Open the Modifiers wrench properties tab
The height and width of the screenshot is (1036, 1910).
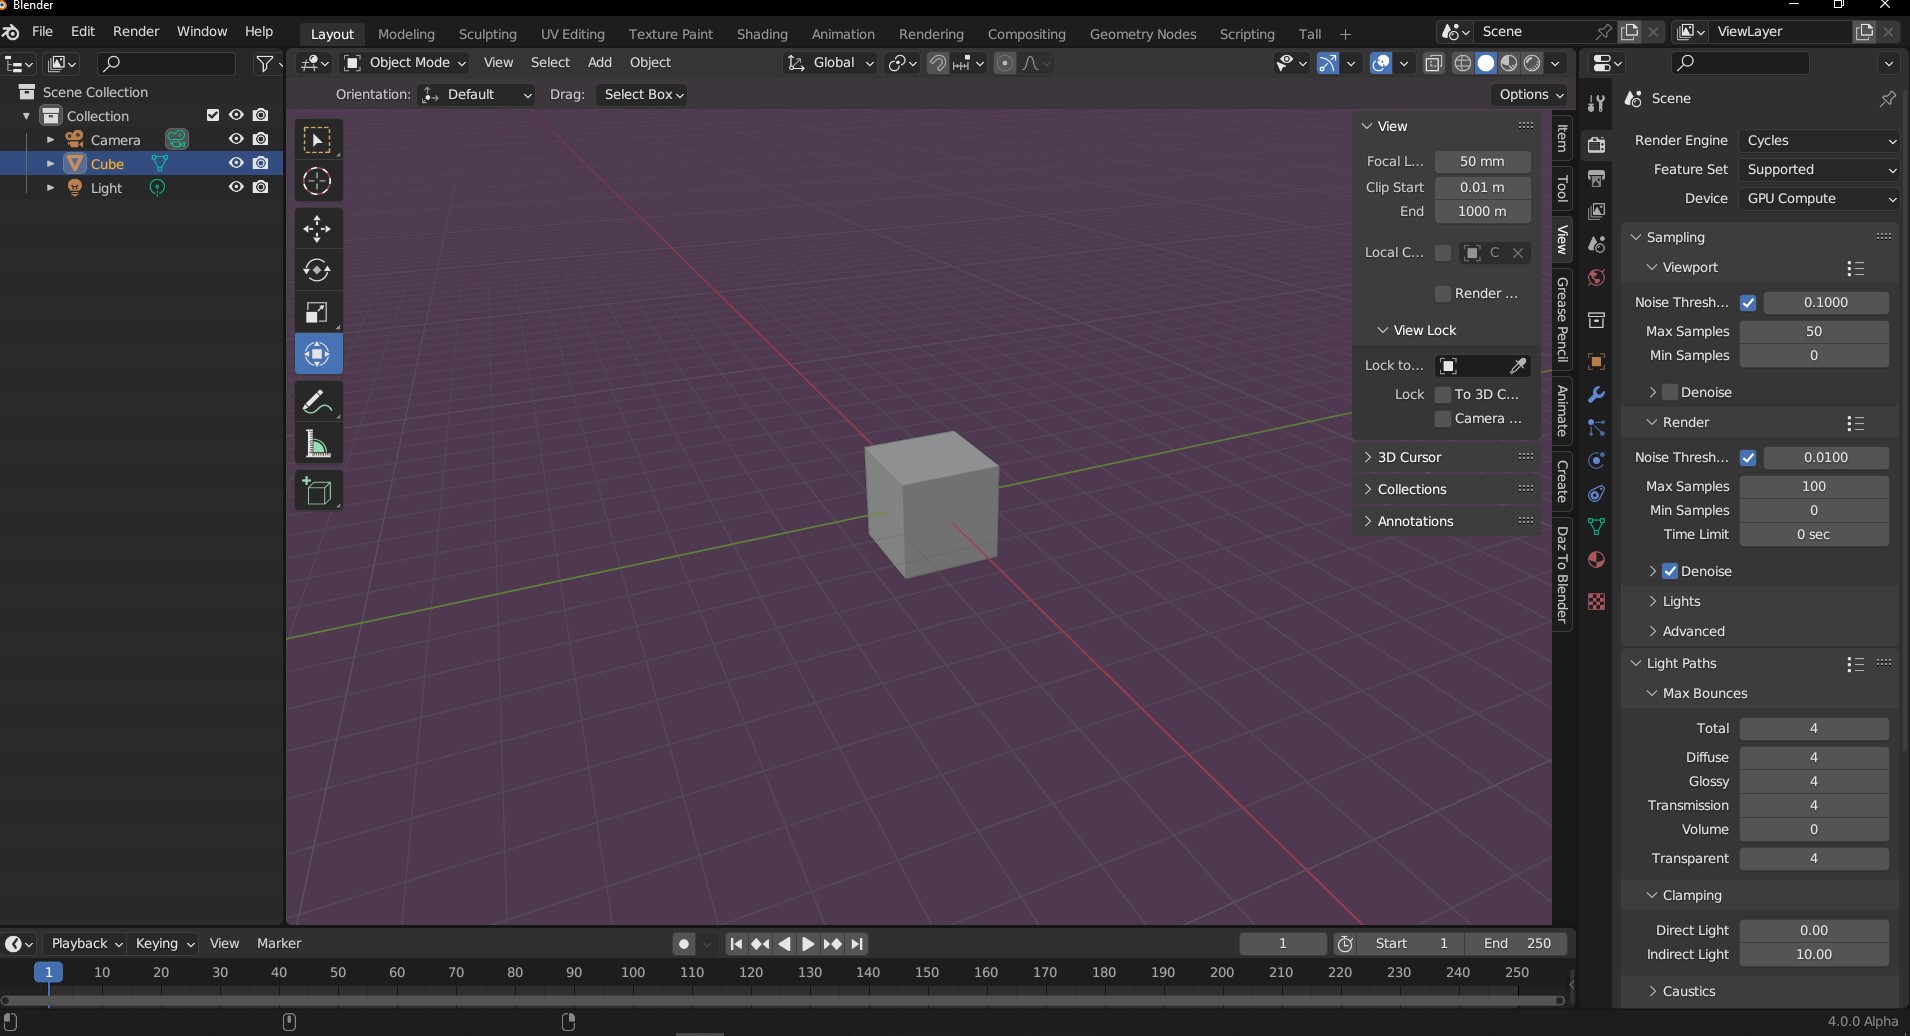[1596, 394]
